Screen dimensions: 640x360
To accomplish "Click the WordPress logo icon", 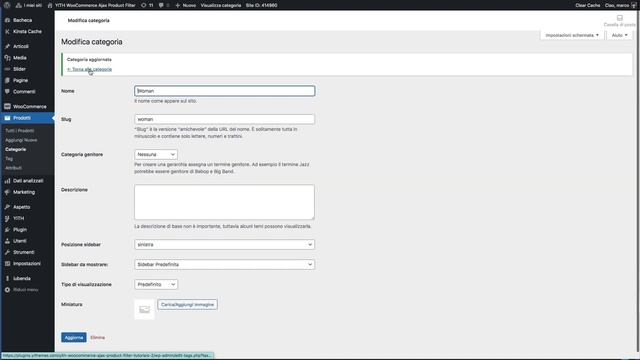I will [7, 5].
